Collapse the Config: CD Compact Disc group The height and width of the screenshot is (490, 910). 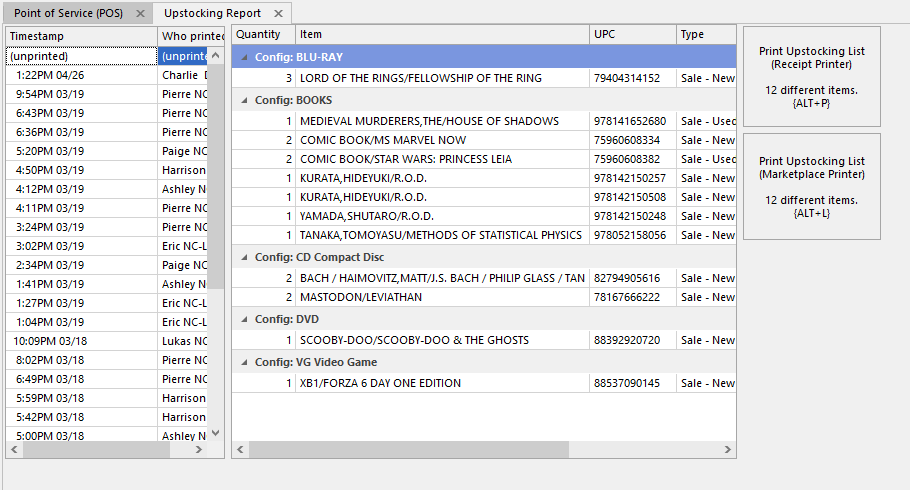[x=244, y=257]
